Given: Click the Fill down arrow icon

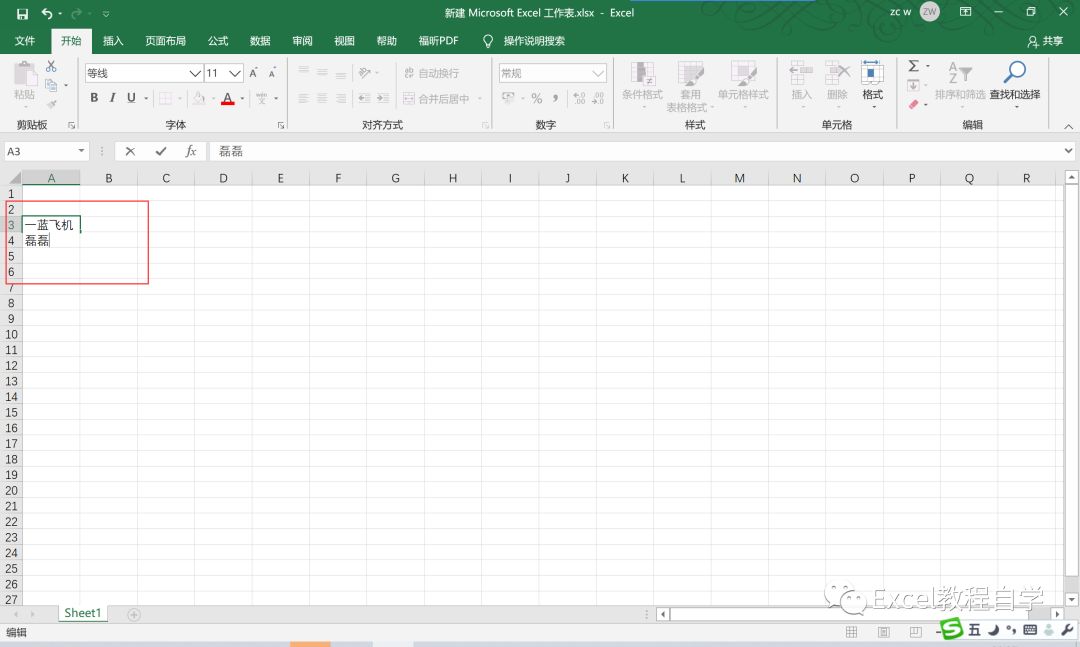Looking at the screenshot, I should click(x=913, y=85).
